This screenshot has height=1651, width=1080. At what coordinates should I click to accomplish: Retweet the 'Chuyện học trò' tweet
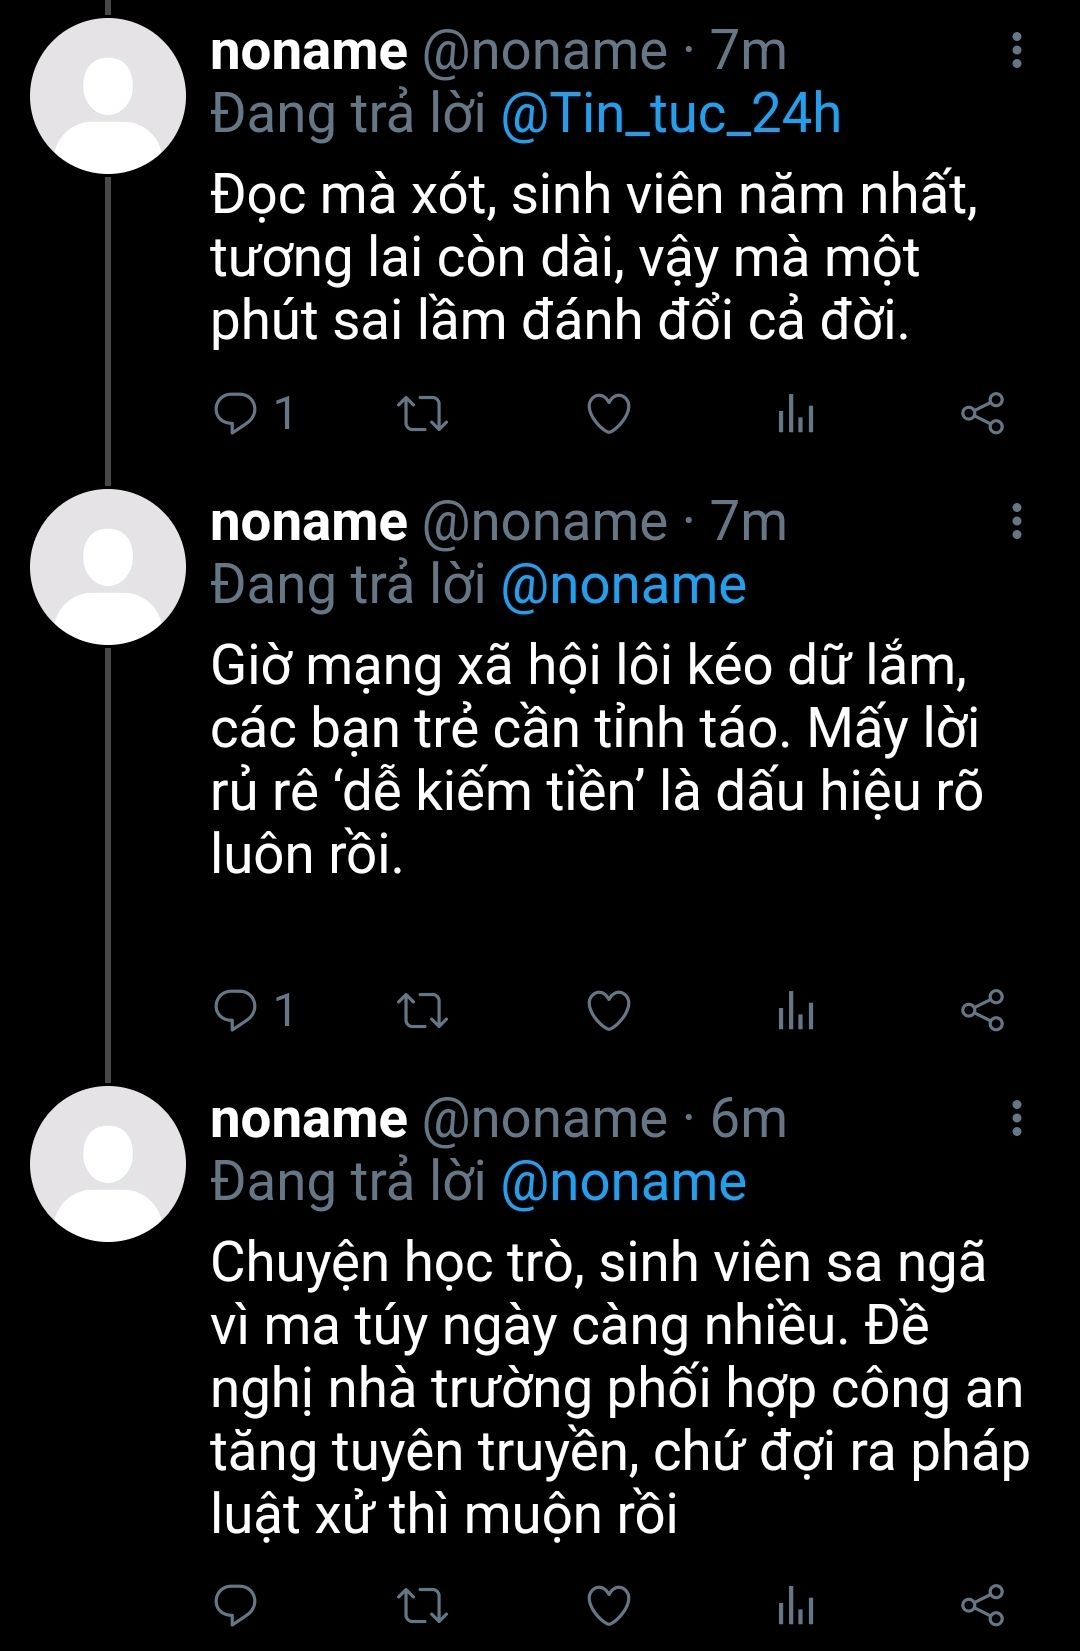tap(422, 1606)
